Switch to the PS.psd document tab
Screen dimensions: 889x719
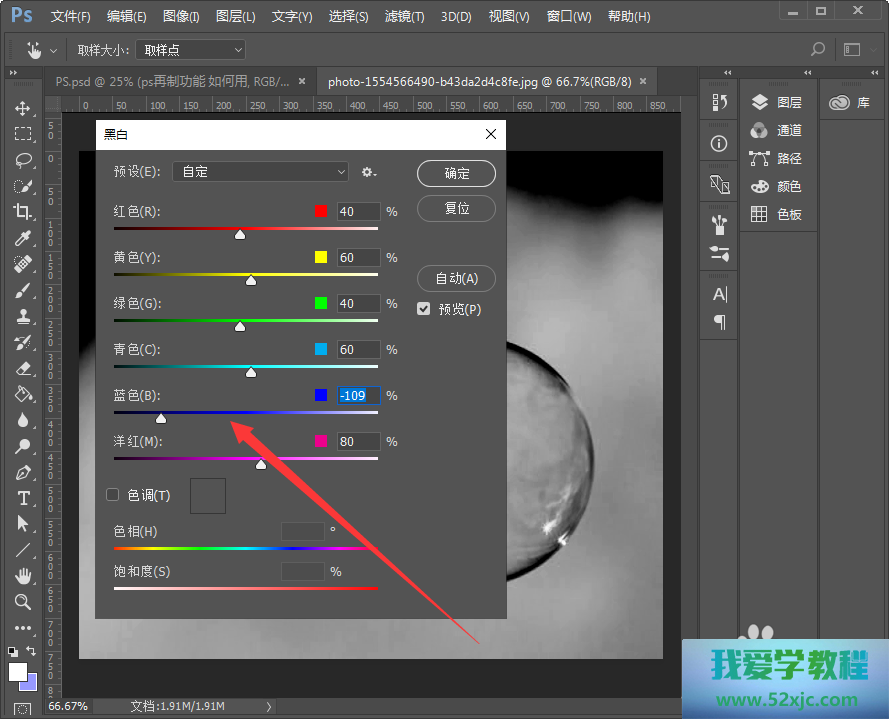point(172,81)
